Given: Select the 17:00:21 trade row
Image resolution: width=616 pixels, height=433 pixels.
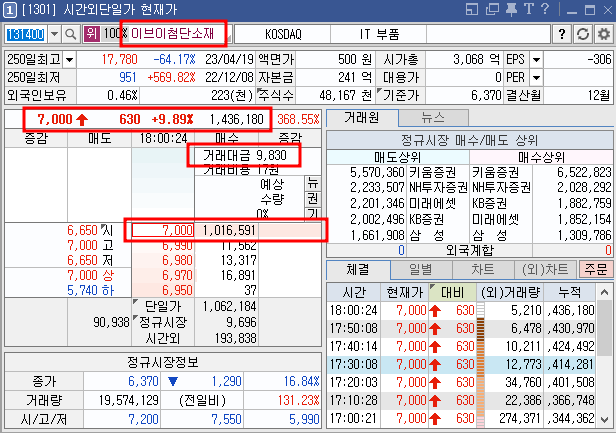Looking at the screenshot, I should pos(461,418).
